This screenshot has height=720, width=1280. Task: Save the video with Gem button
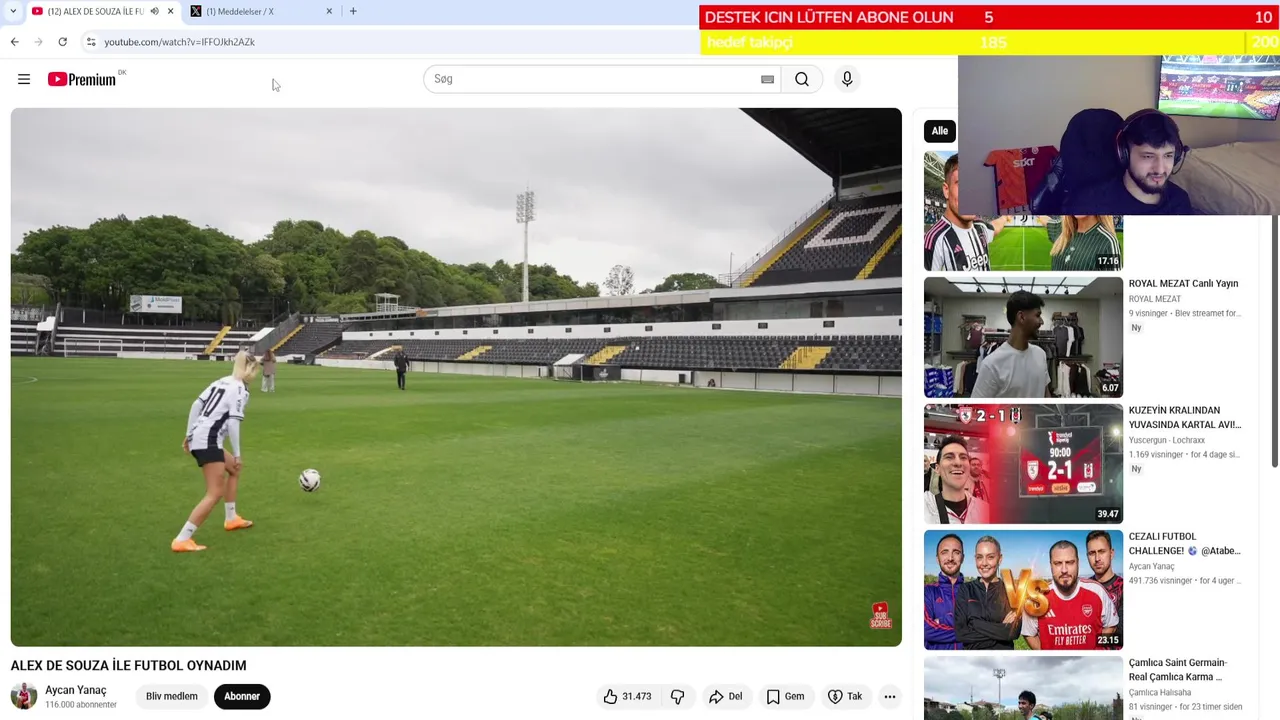(785, 696)
